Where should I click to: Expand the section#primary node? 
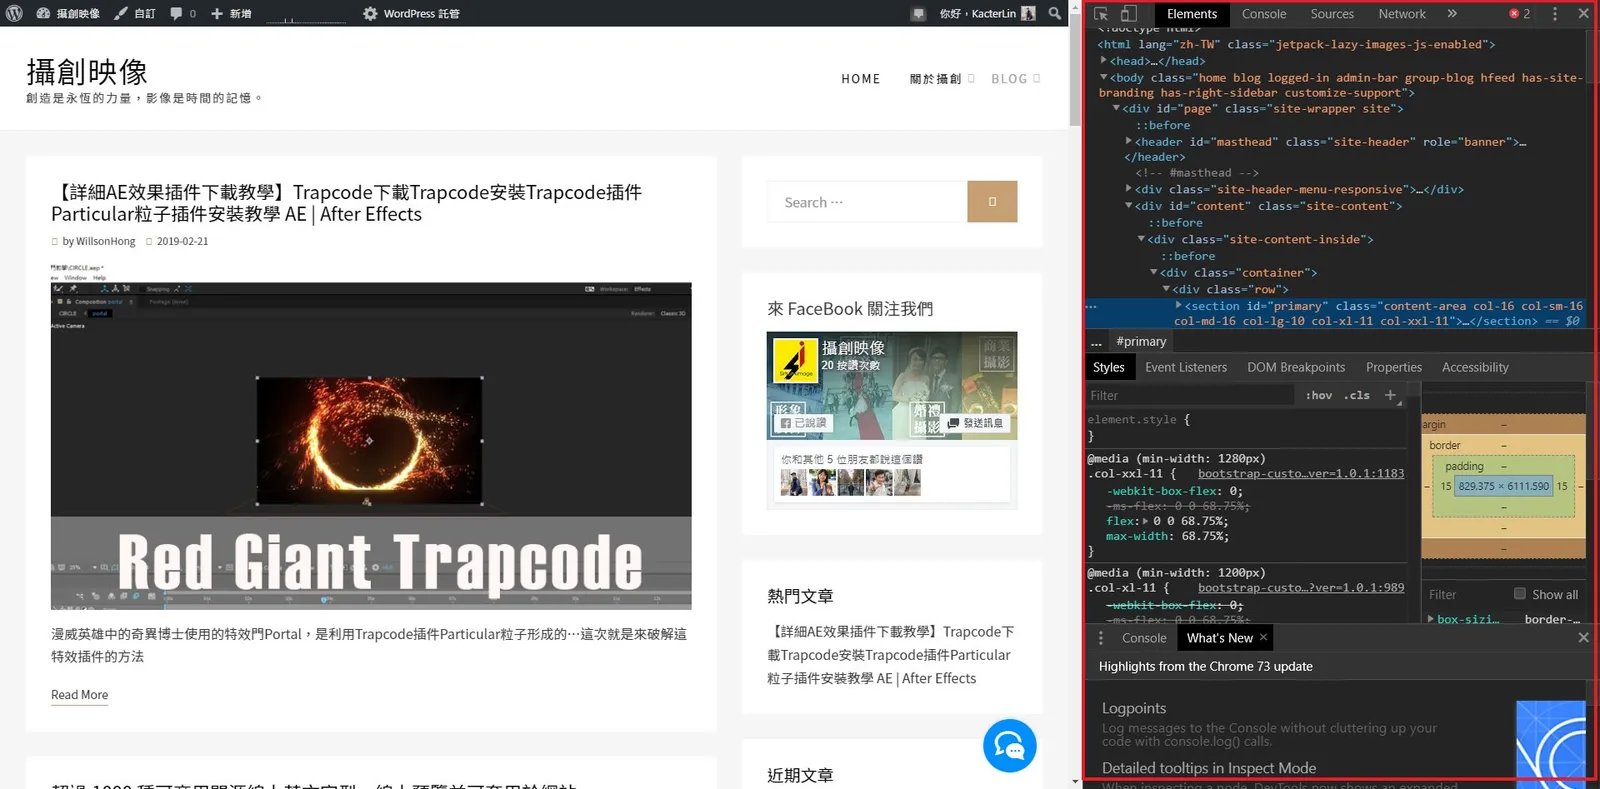coord(1179,305)
